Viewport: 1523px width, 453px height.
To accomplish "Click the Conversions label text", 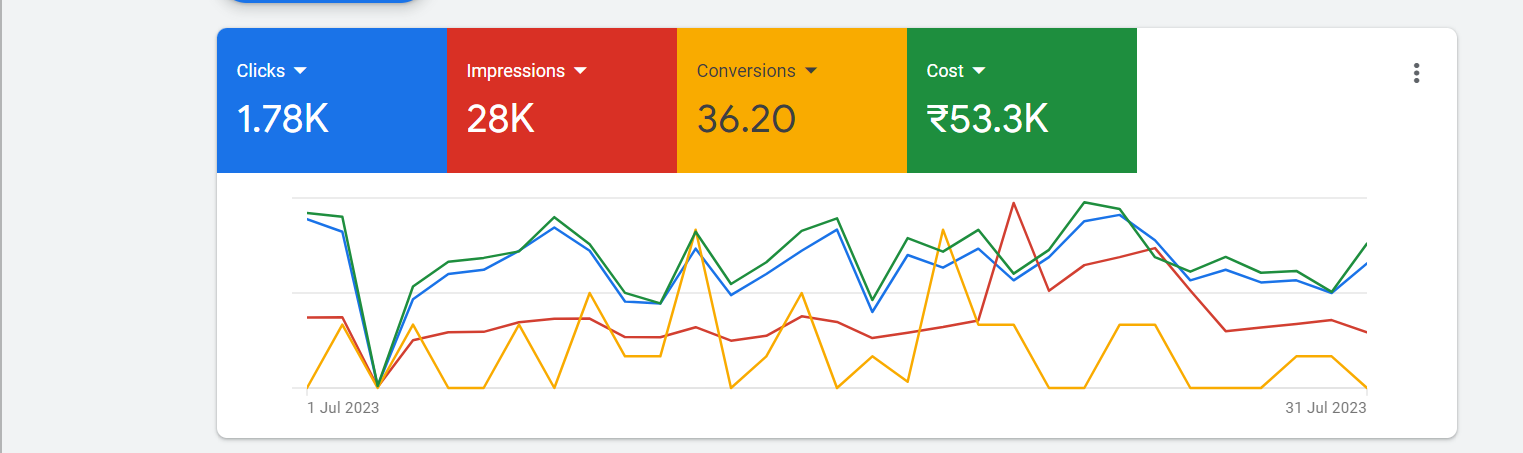I will [746, 71].
